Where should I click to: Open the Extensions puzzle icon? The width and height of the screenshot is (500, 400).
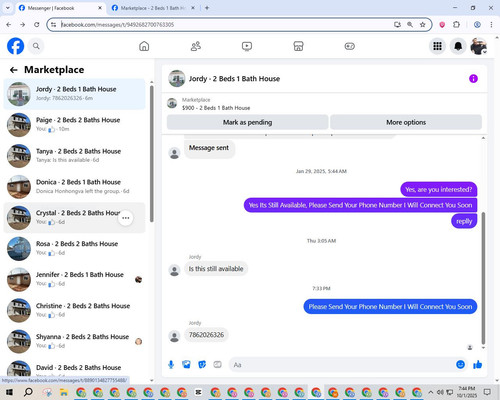pos(457,25)
